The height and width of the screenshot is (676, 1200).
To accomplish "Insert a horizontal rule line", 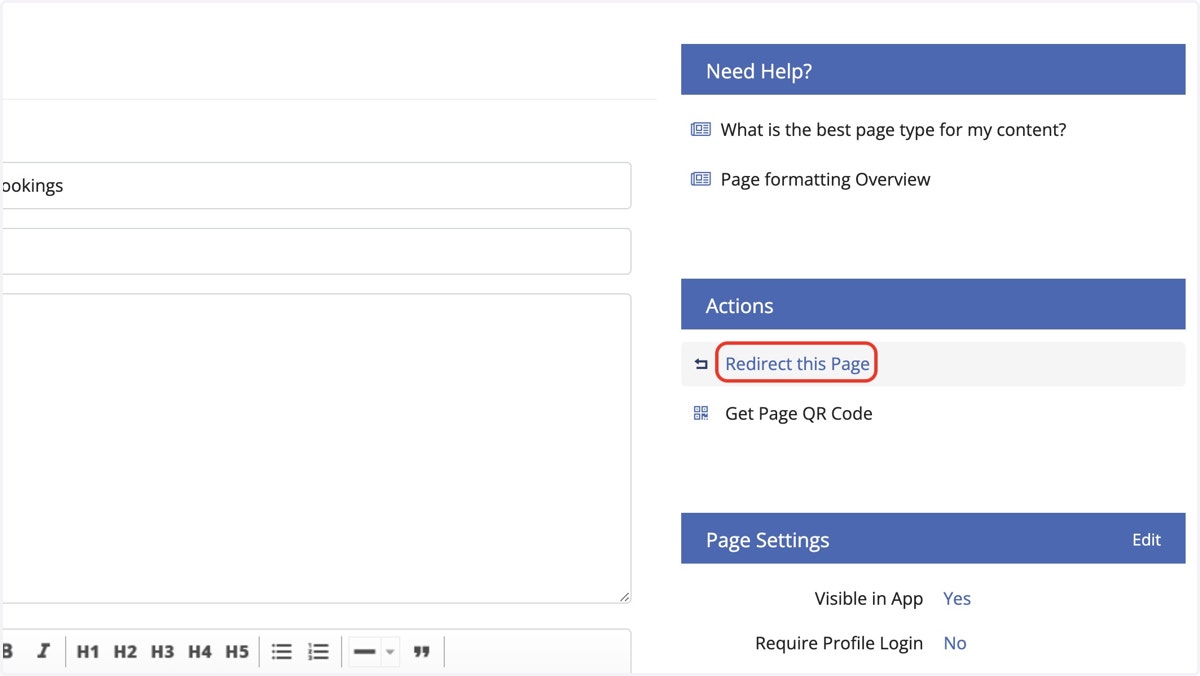I will (365, 651).
